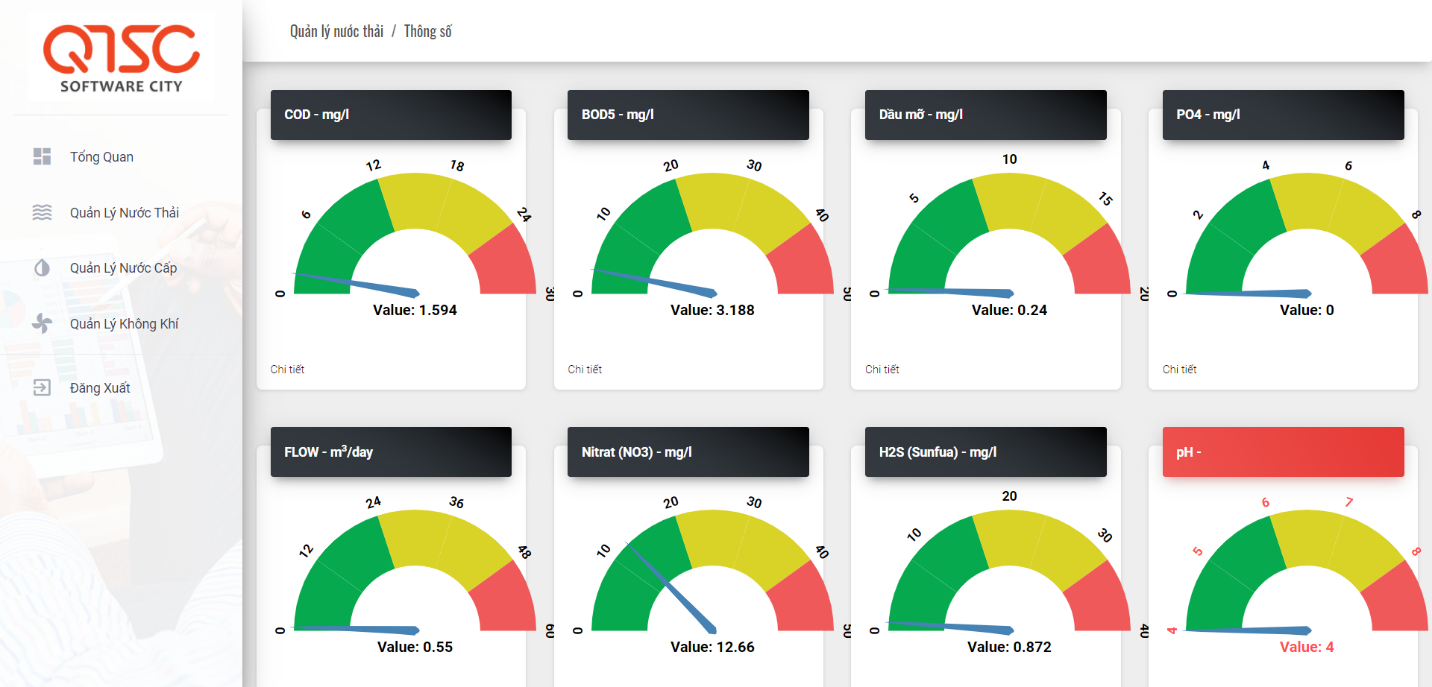1432x687 pixels.
Task: Click the fan icon for Quản Lý Không Khí
Action: [42, 324]
